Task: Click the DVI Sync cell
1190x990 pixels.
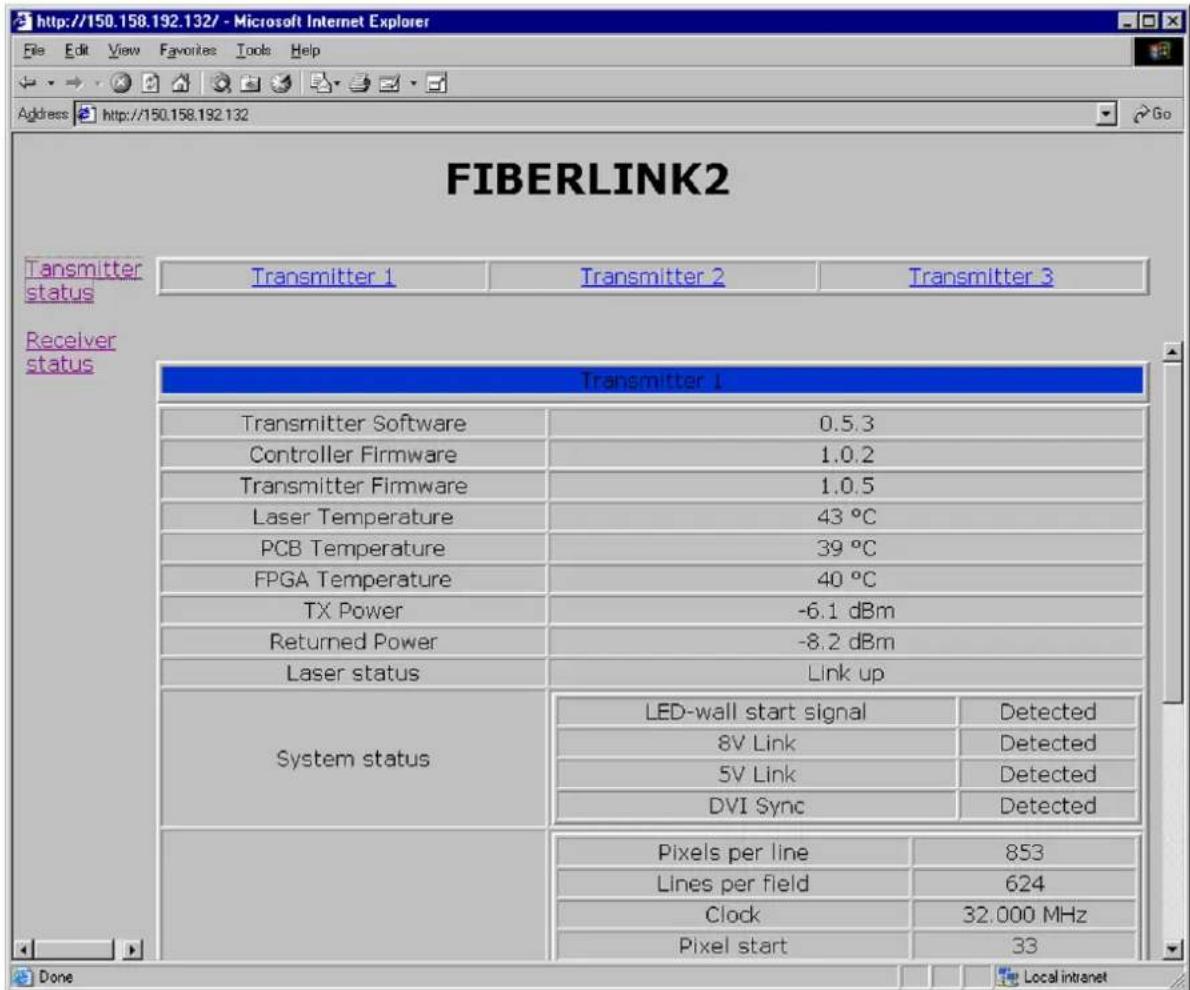Action: pos(756,806)
